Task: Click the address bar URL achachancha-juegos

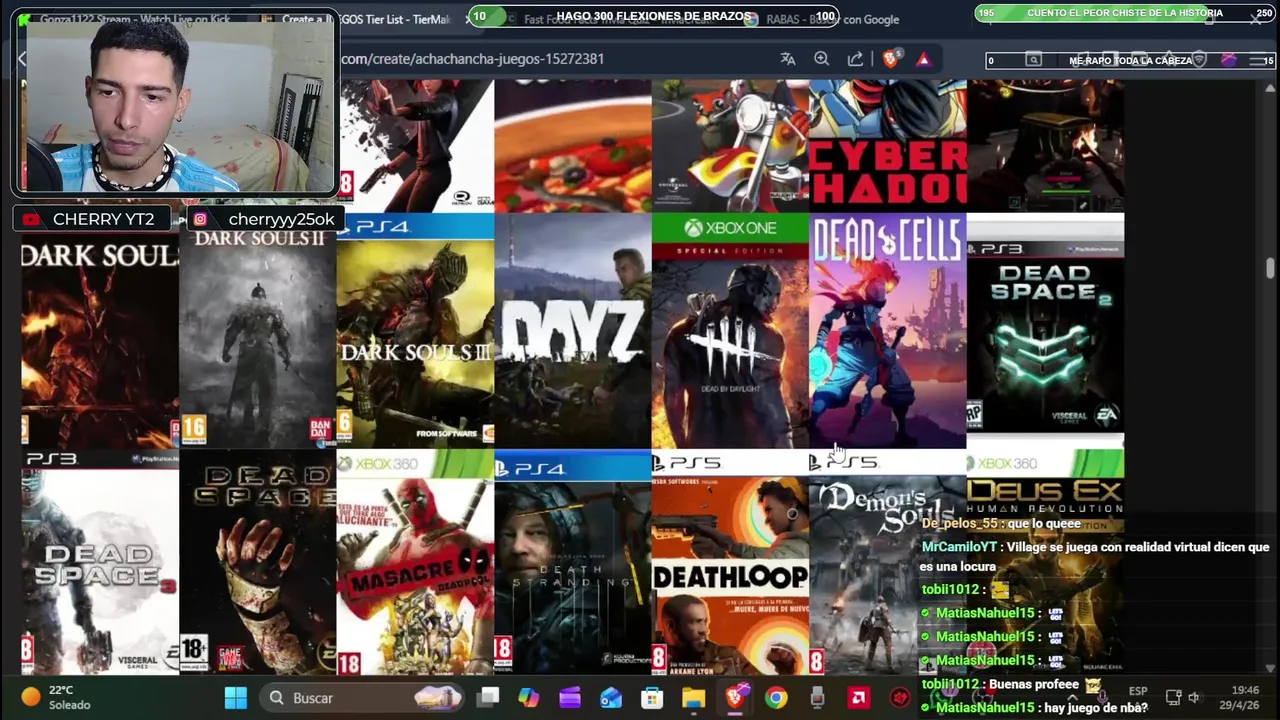Action: point(472,59)
